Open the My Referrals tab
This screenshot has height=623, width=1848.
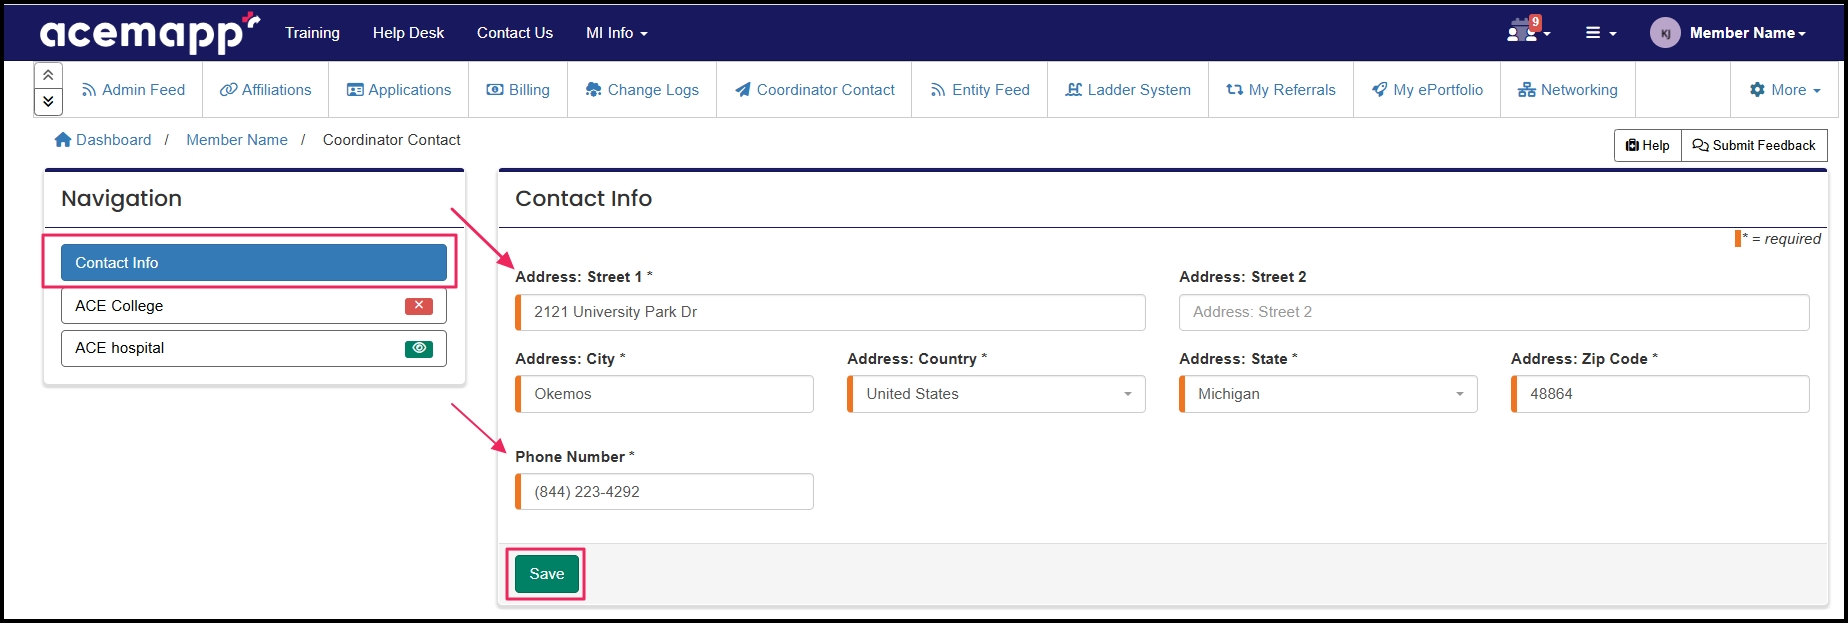tap(1280, 90)
